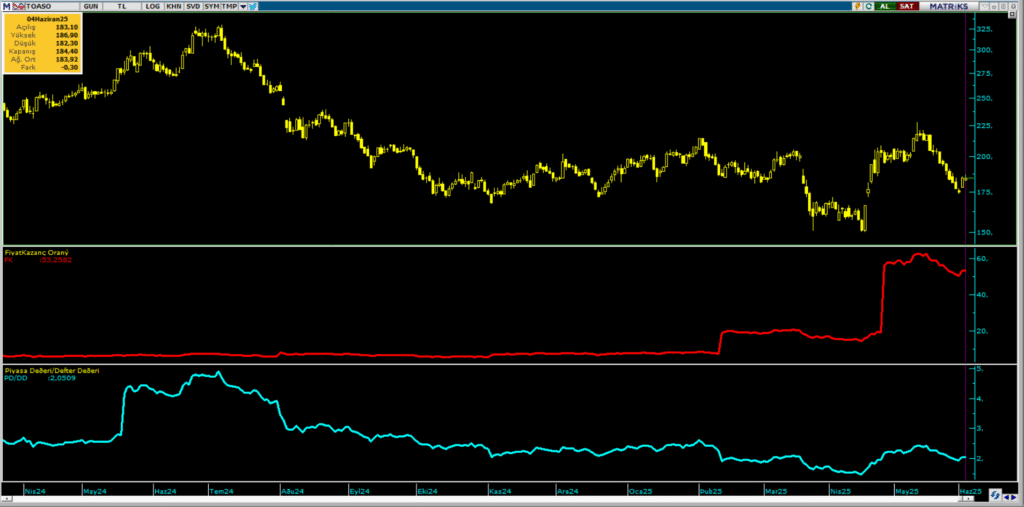
Task: Click the MATRIKS logo button
Action: (x=948, y=6)
